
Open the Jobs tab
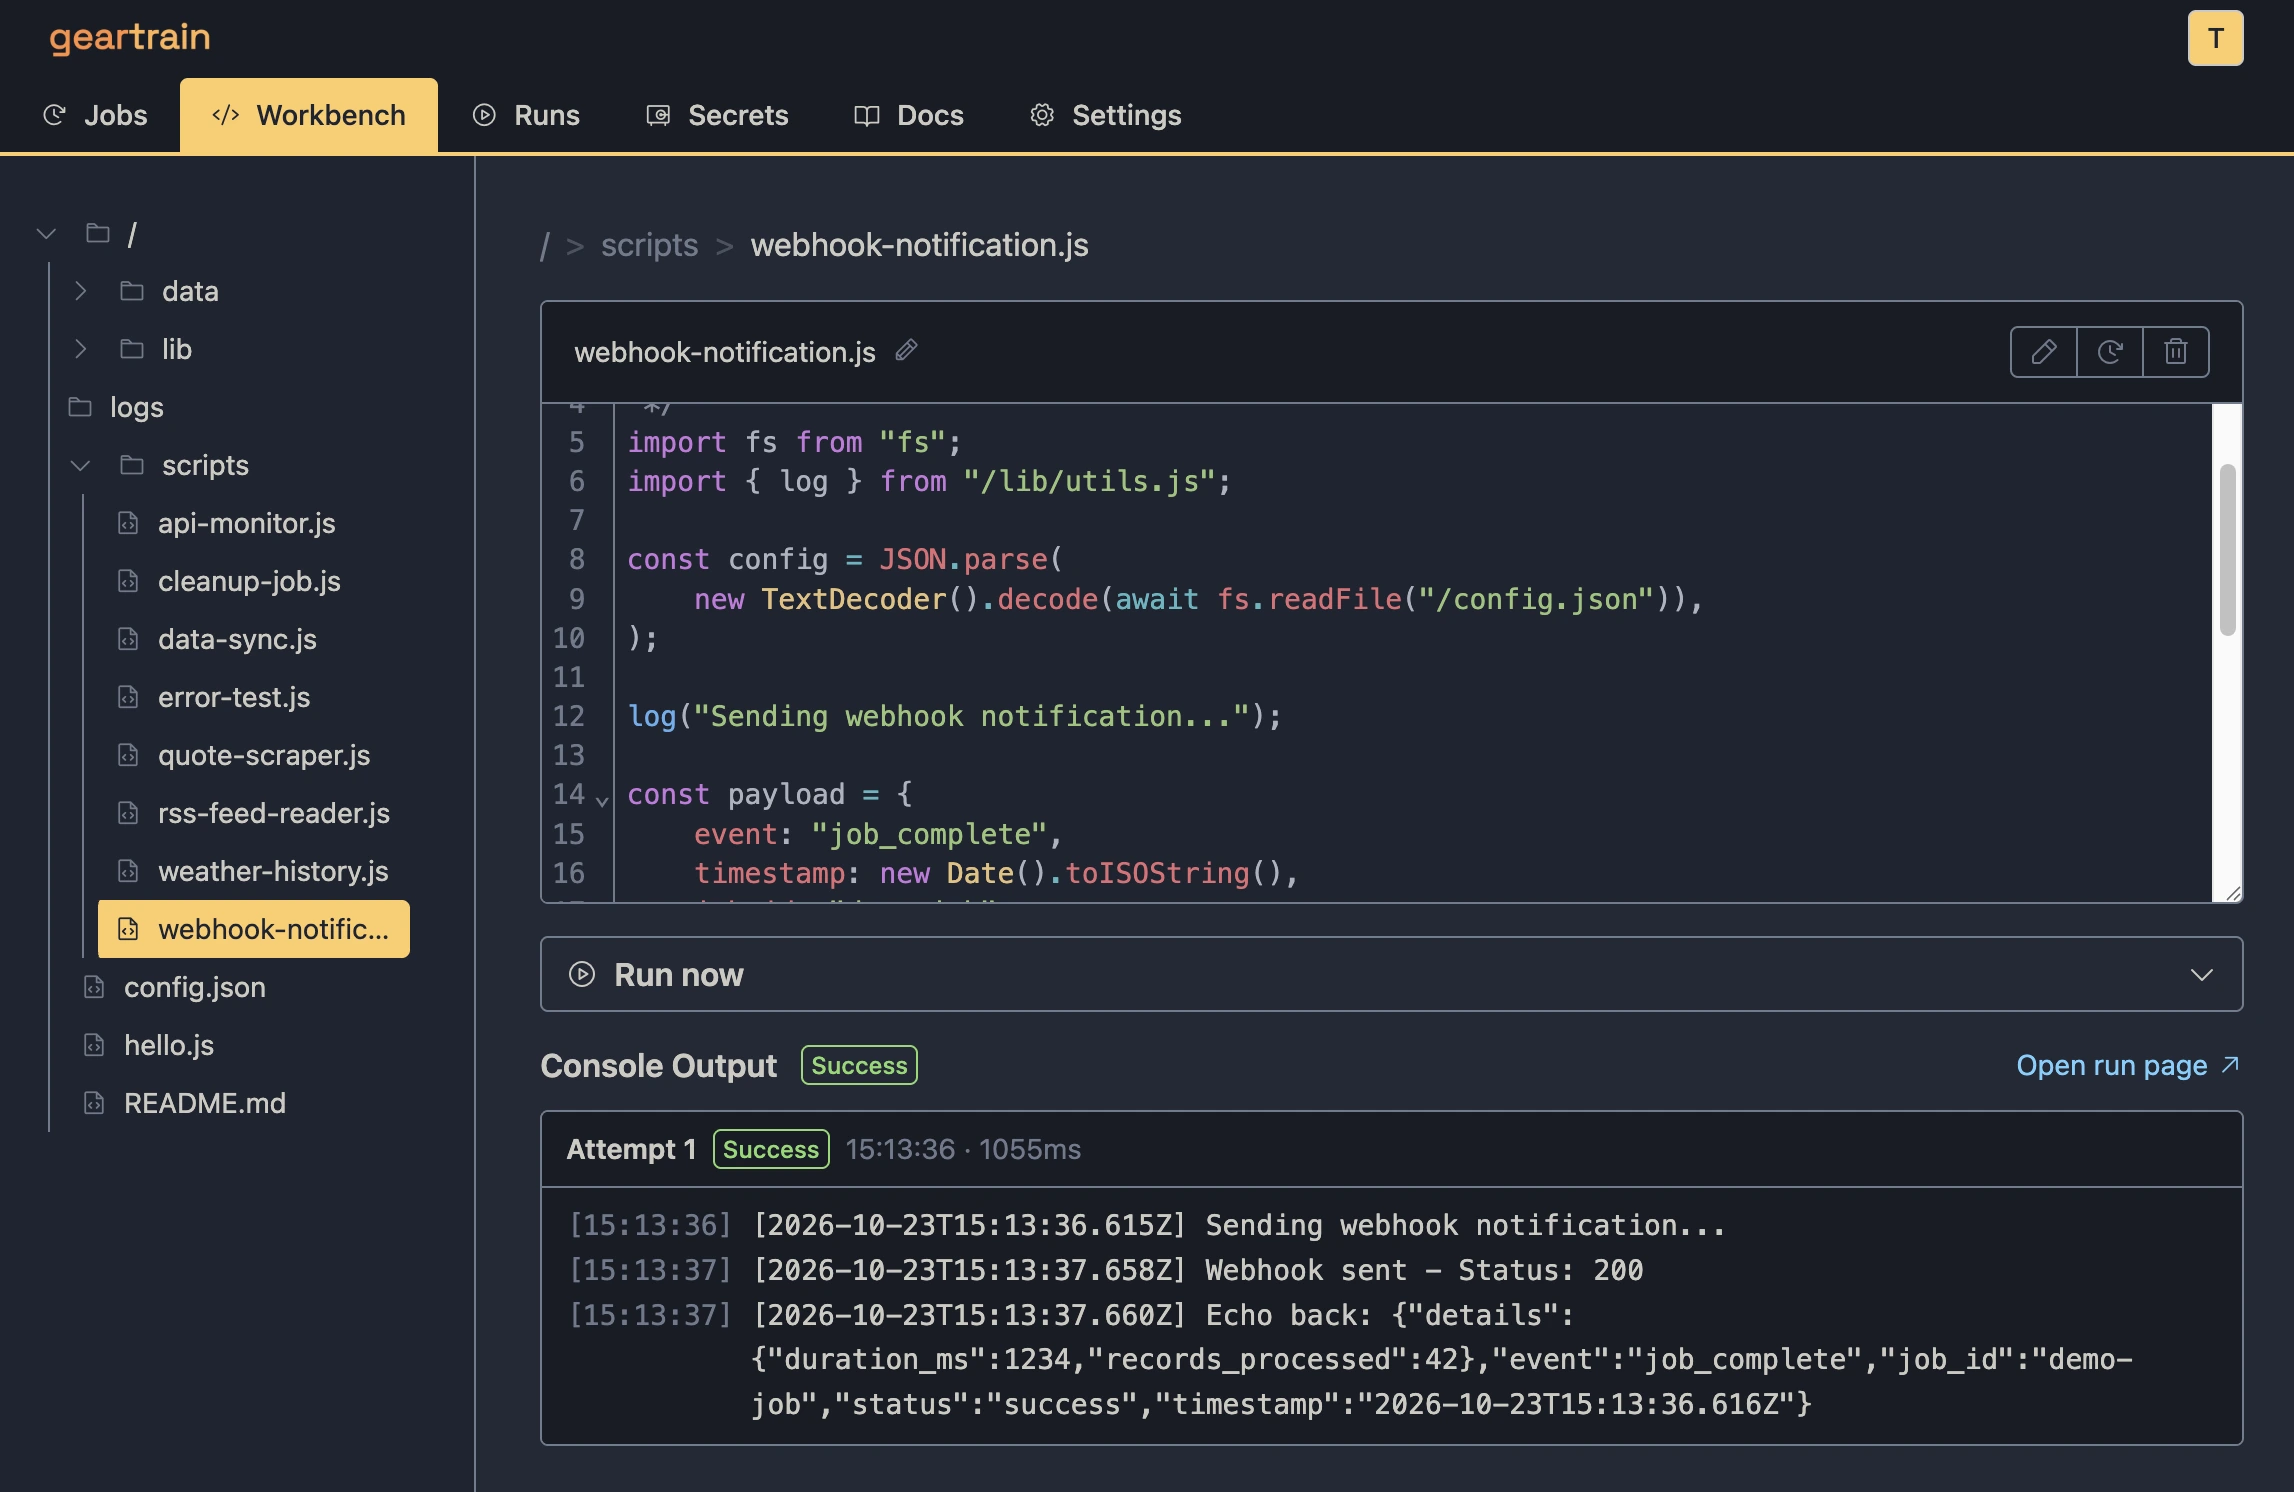point(95,115)
